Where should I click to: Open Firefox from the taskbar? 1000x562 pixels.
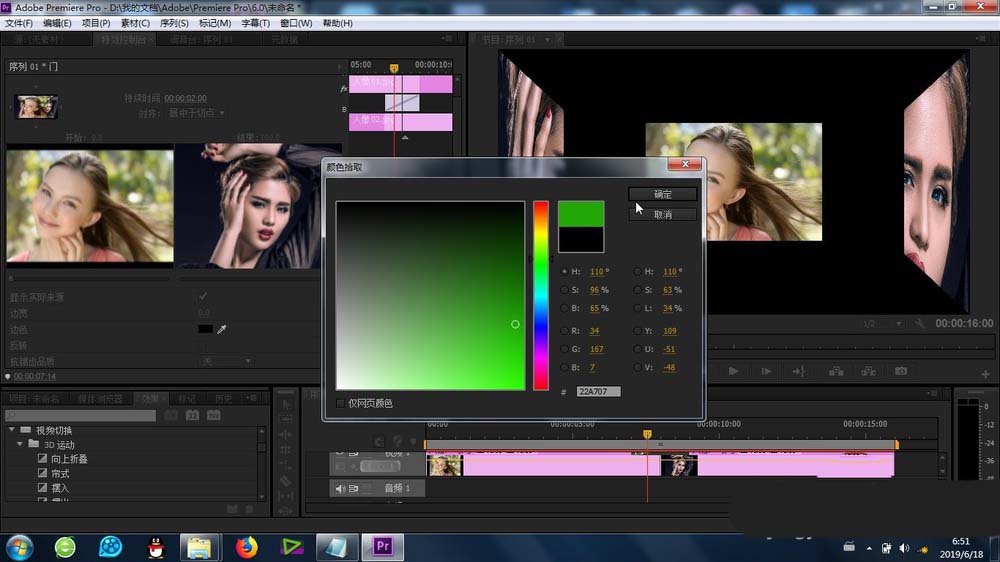pyautogui.click(x=246, y=546)
